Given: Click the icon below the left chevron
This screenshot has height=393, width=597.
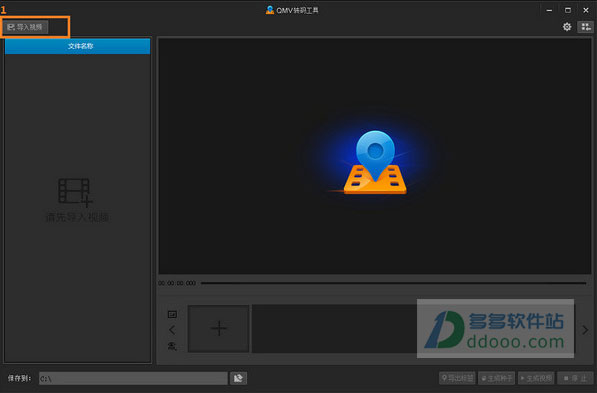Looking at the screenshot, I should coord(172,346).
